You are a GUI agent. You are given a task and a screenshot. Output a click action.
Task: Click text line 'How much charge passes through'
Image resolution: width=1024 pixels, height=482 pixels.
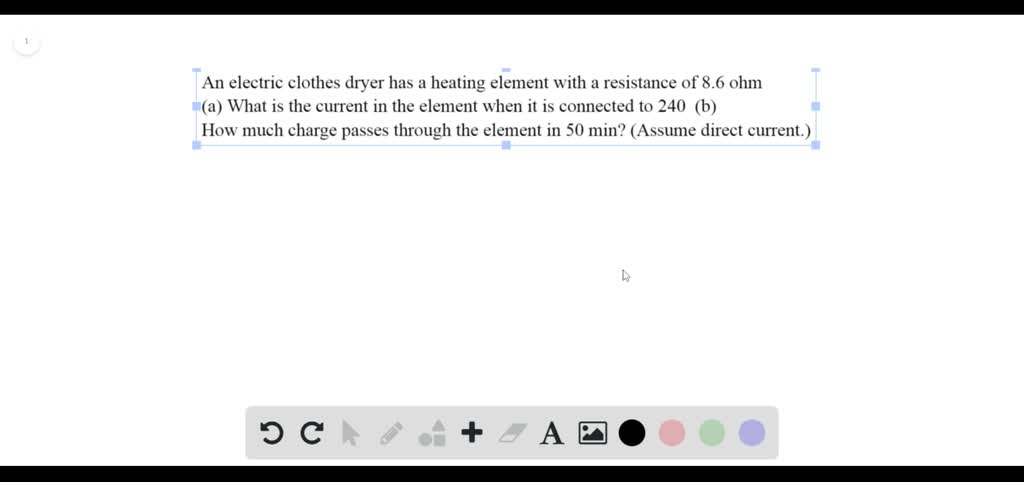point(506,130)
